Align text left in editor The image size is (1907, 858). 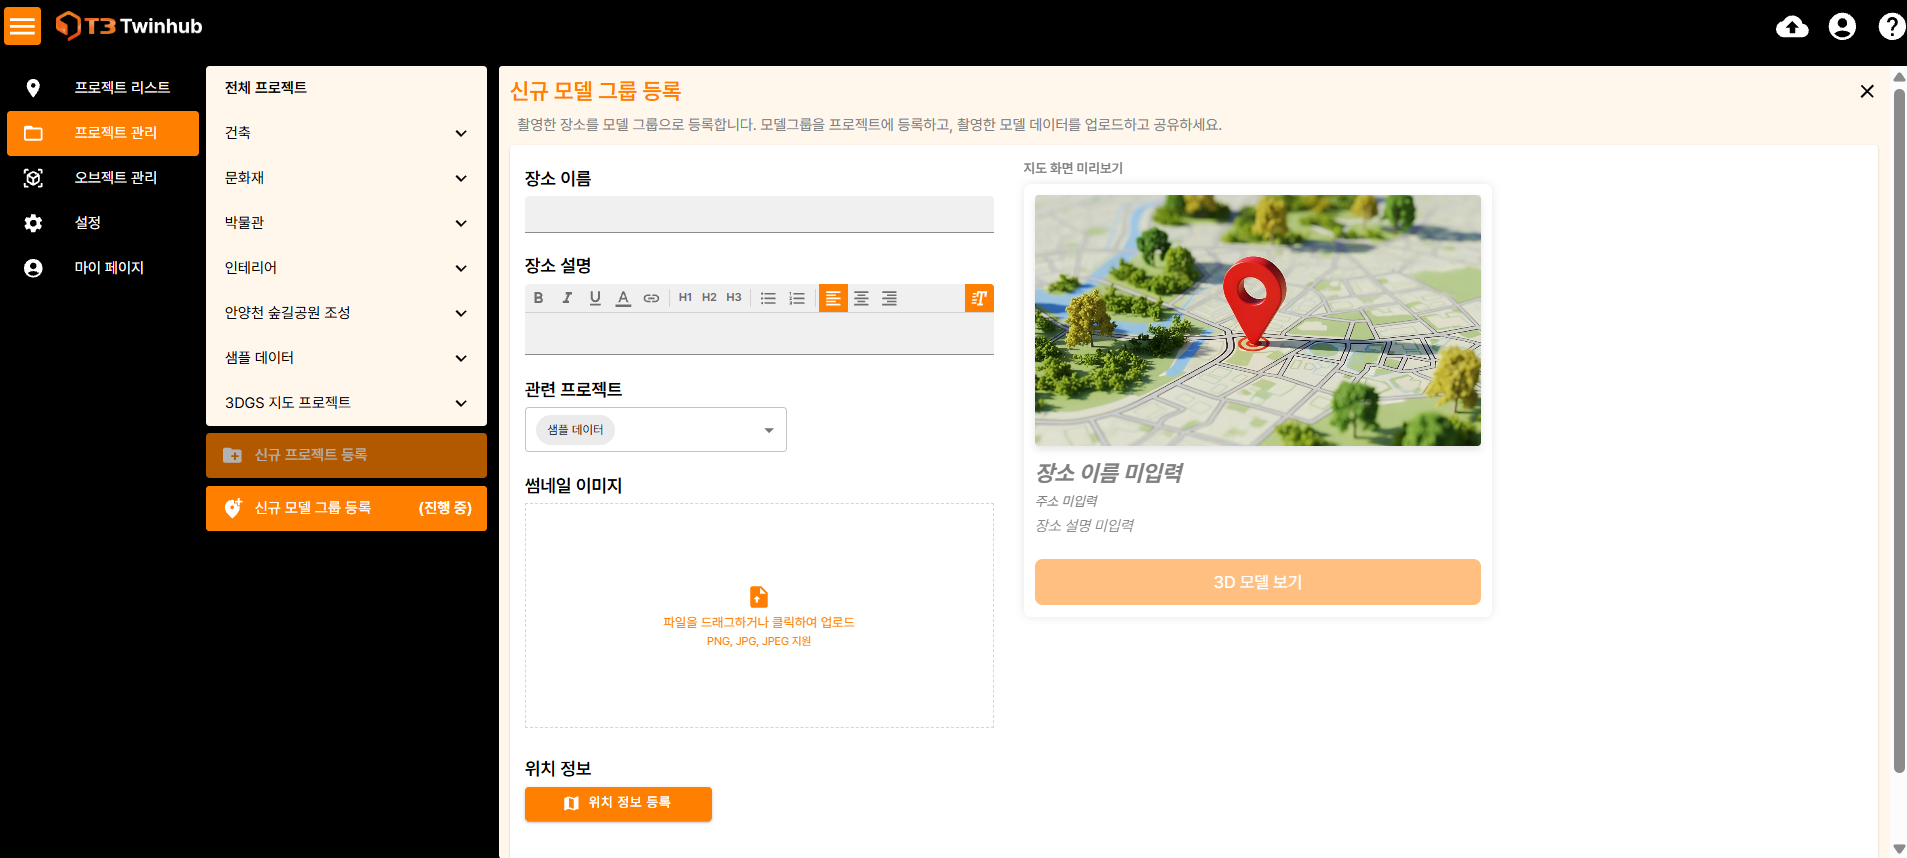[833, 298]
